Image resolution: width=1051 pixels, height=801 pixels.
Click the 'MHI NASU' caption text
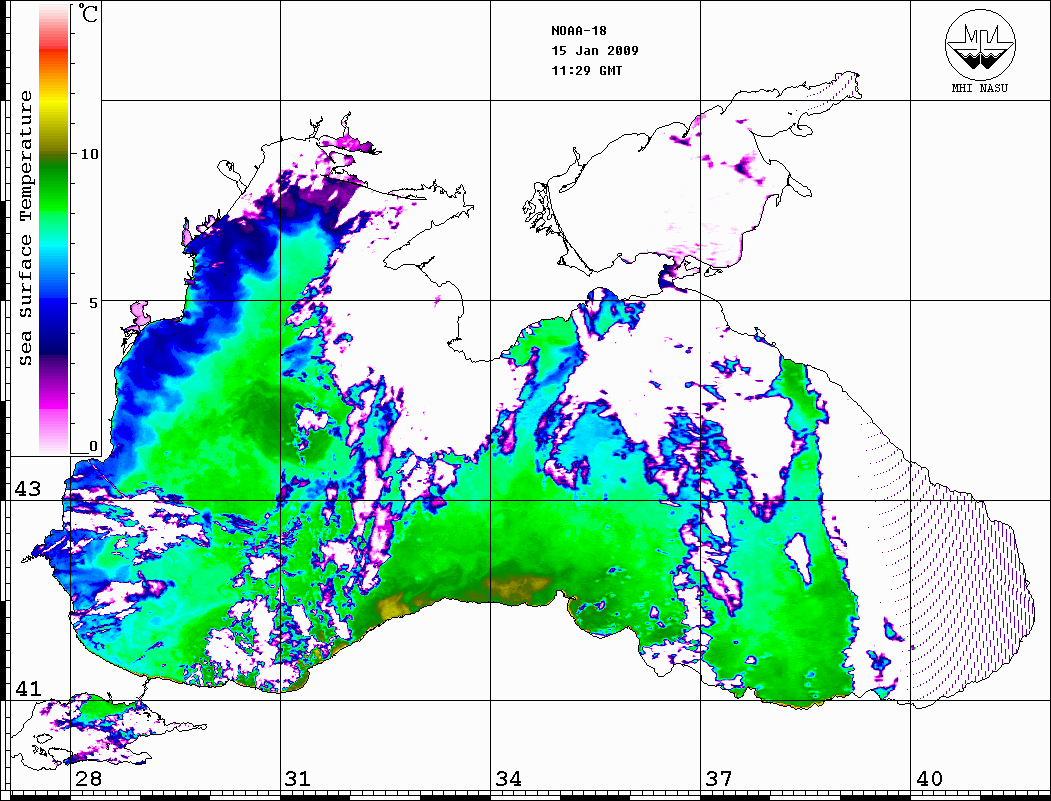point(979,88)
